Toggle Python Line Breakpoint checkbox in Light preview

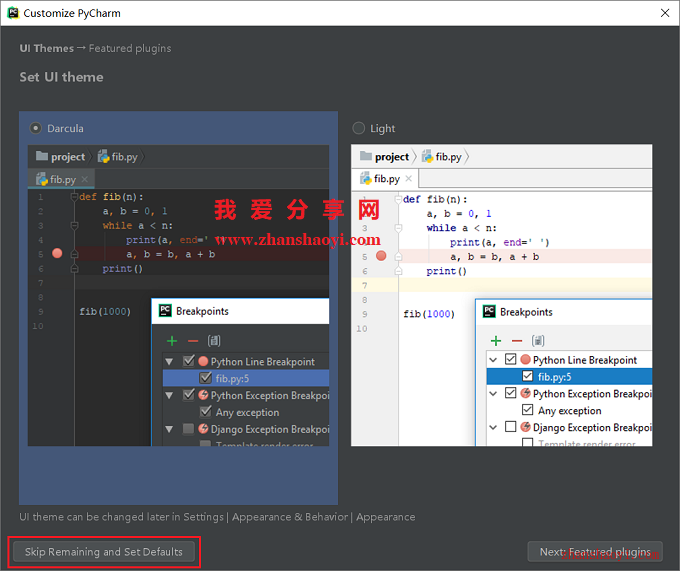[x=510, y=359]
